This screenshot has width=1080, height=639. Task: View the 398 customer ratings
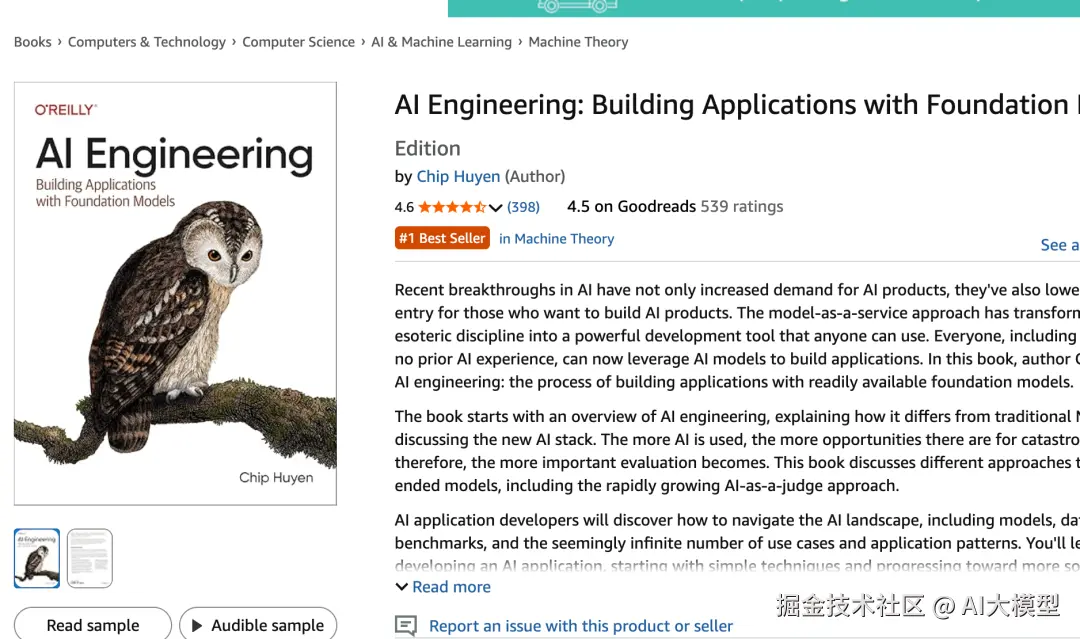523,207
